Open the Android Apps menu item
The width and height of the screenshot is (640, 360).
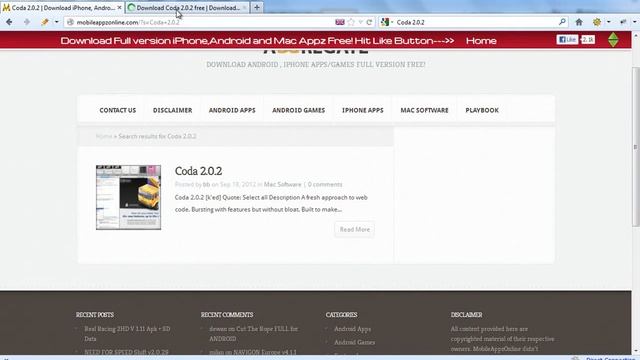coord(232,110)
